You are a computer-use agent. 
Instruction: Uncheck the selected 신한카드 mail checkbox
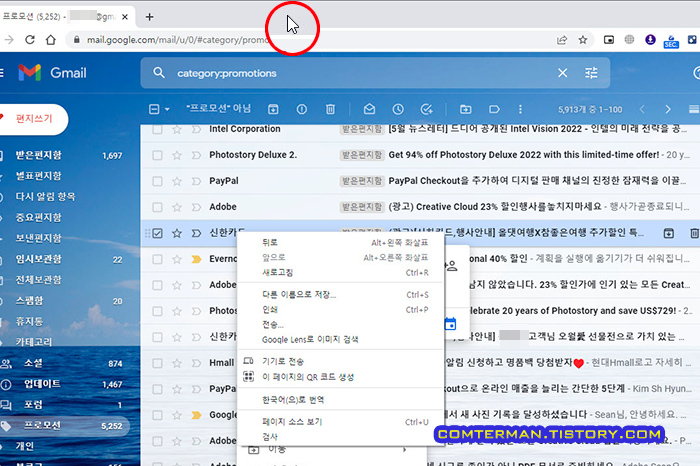click(x=157, y=233)
